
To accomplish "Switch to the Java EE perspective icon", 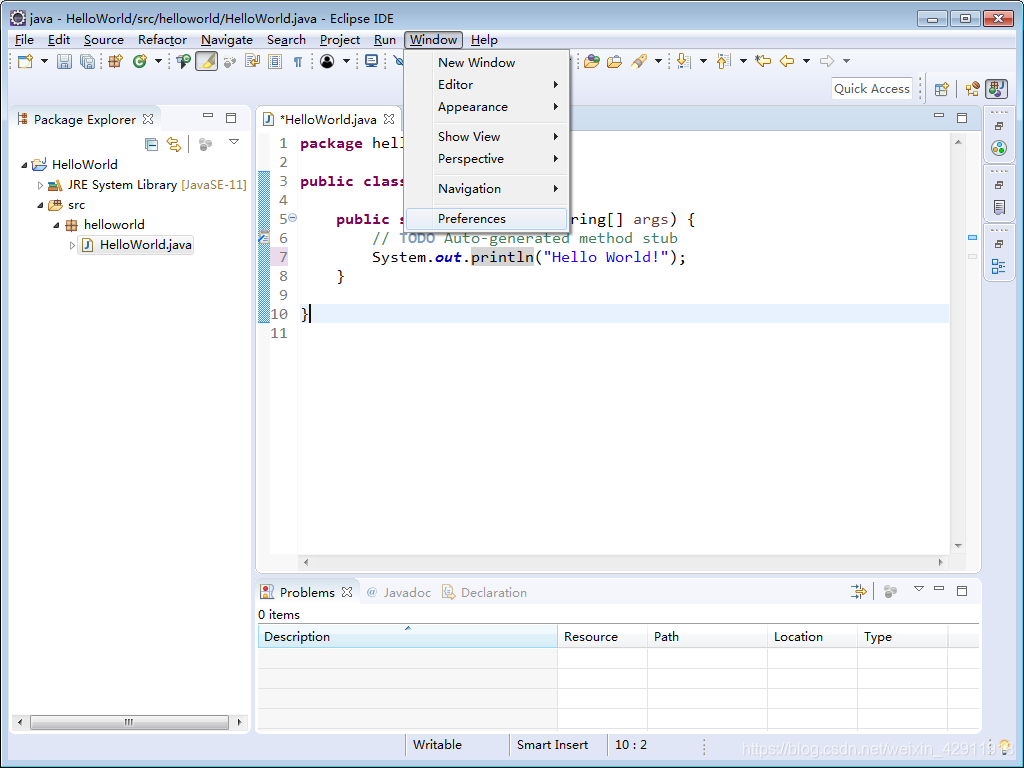I will pyautogui.click(x=972, y=89).
